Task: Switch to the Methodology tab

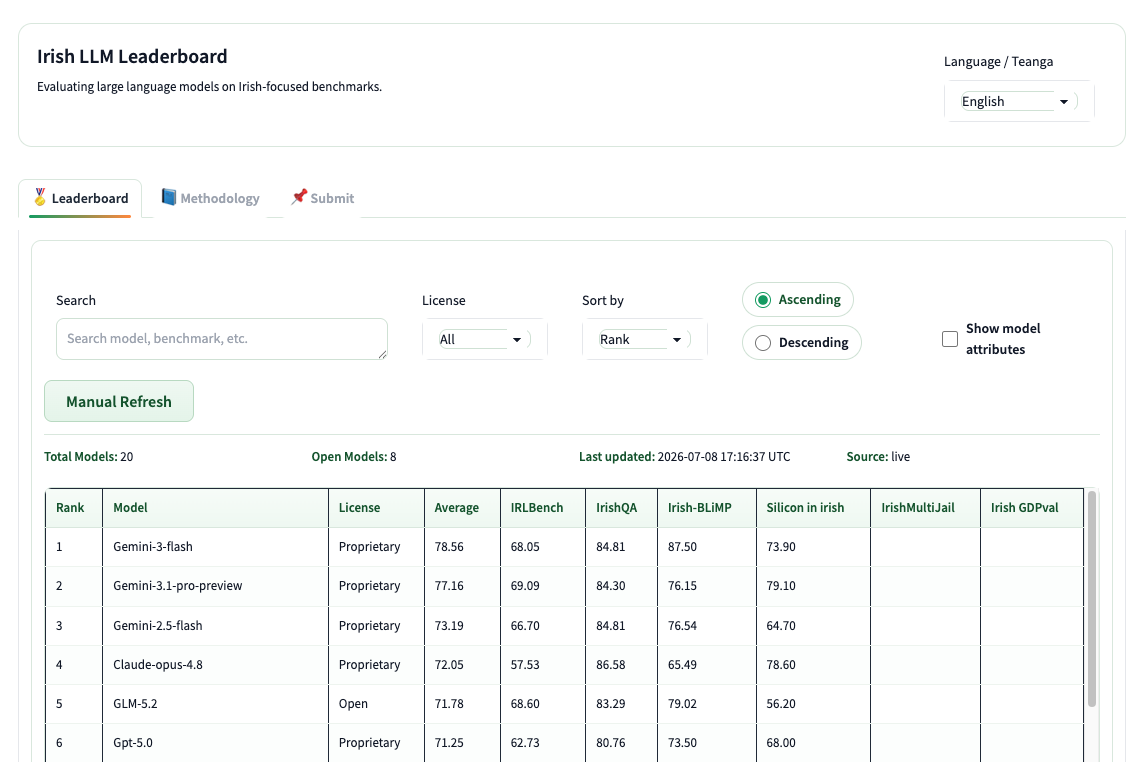Action: (210, 198)
